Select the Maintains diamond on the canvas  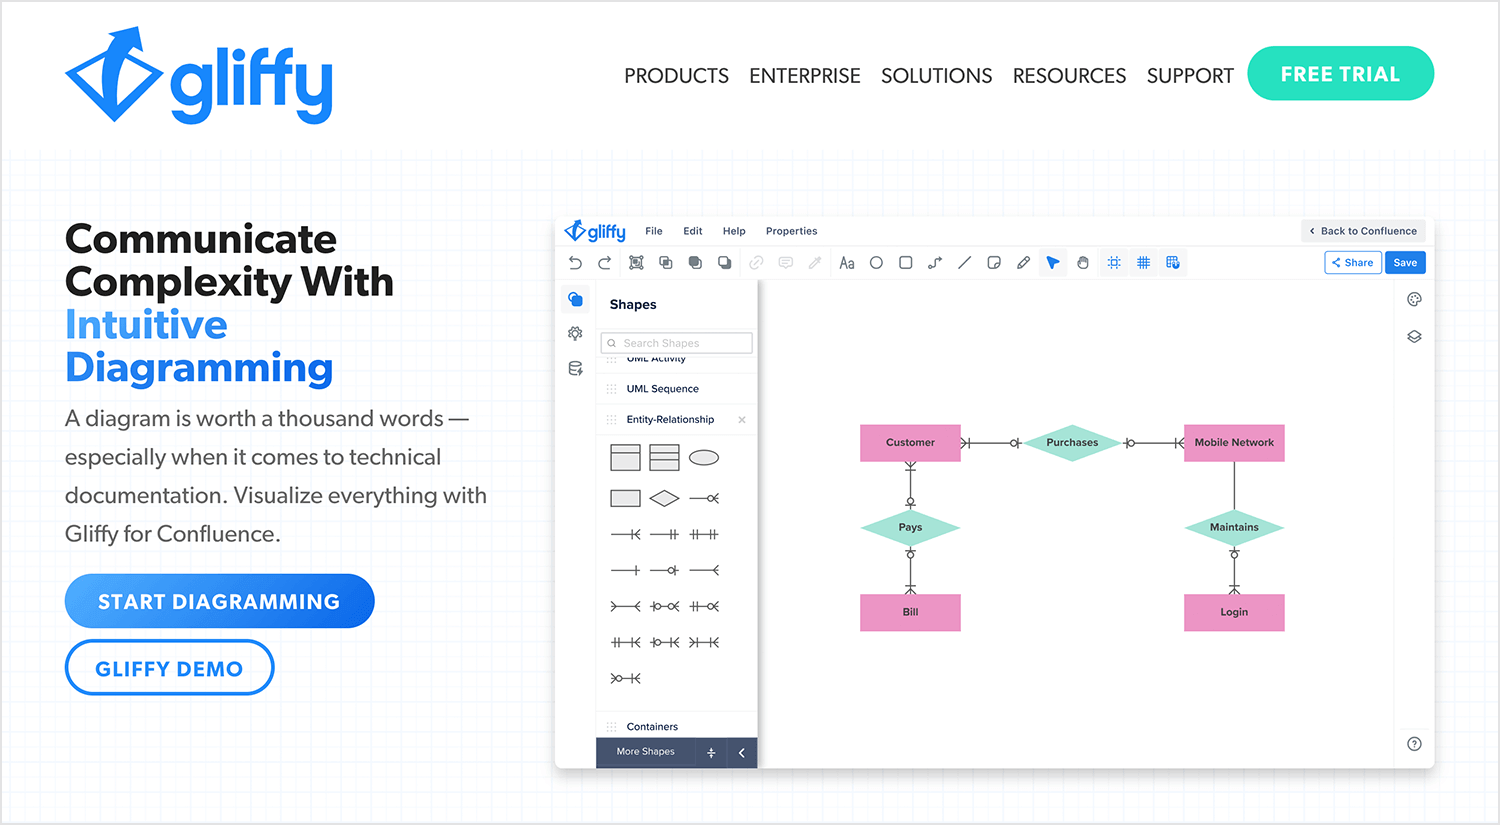(x=1234, y=528)
